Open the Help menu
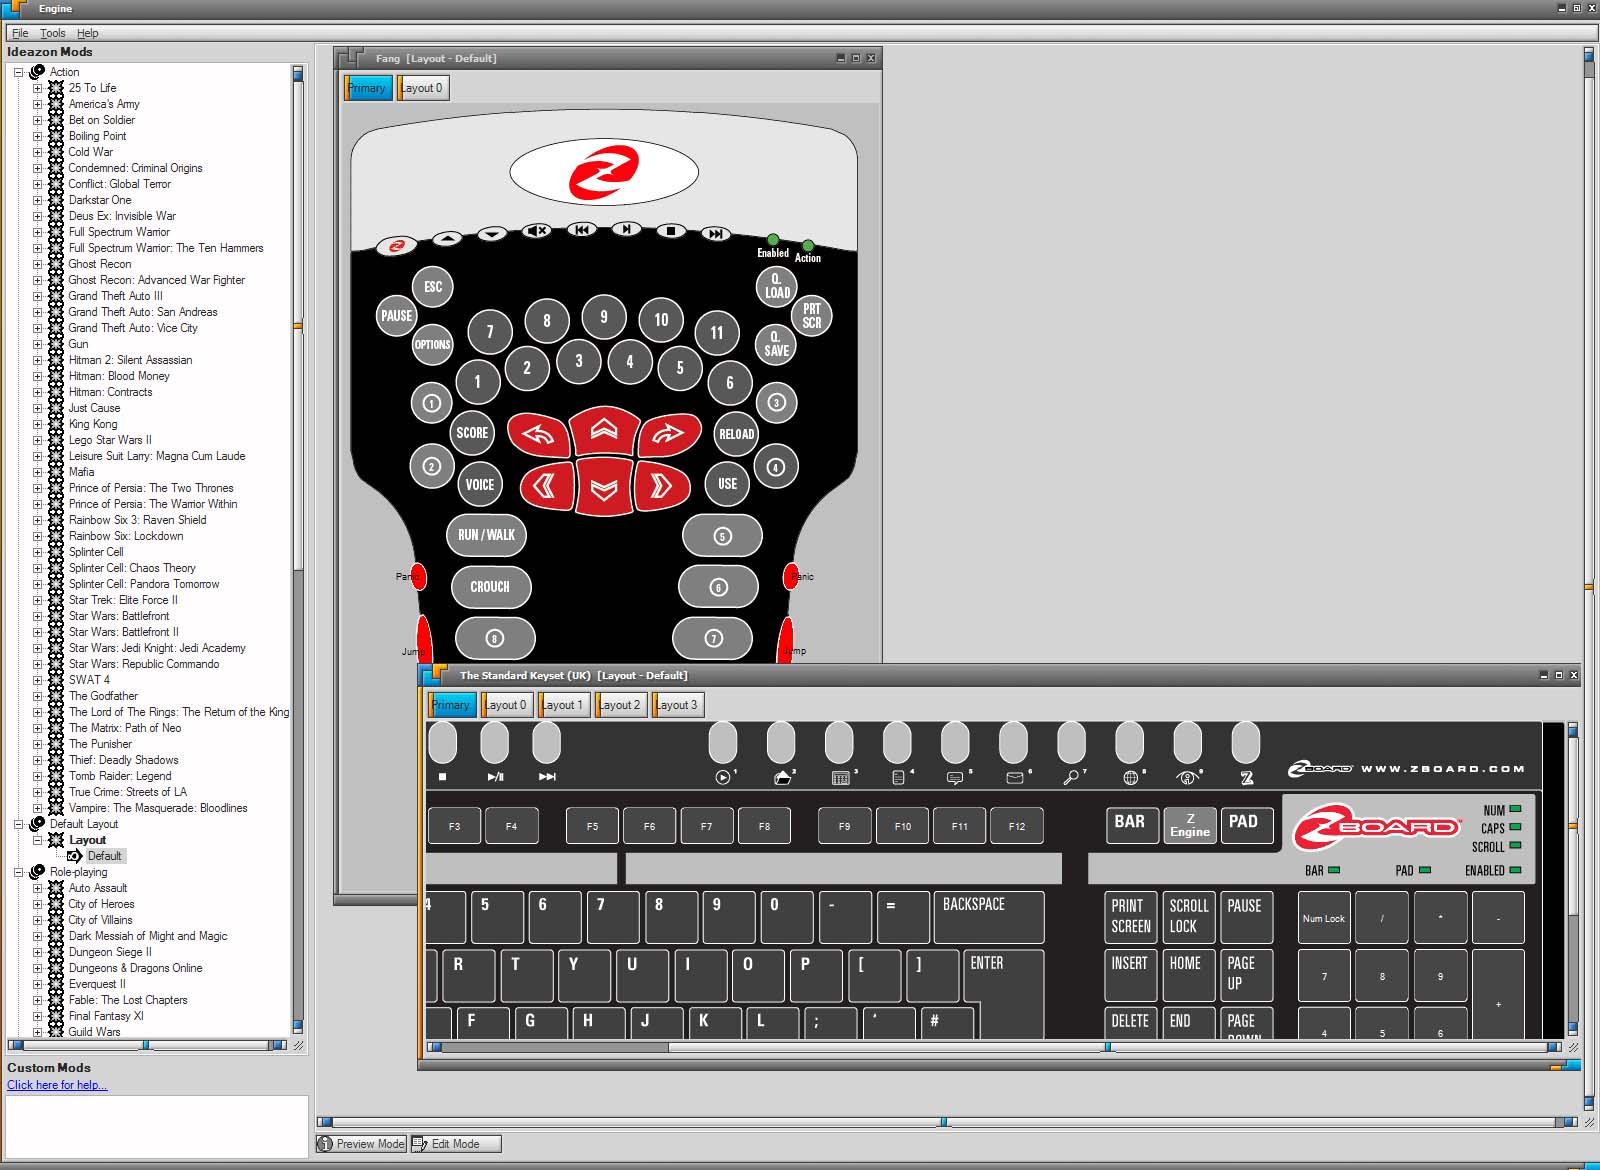Screen dimensions: 1600x1170 (x=88, y=33)
